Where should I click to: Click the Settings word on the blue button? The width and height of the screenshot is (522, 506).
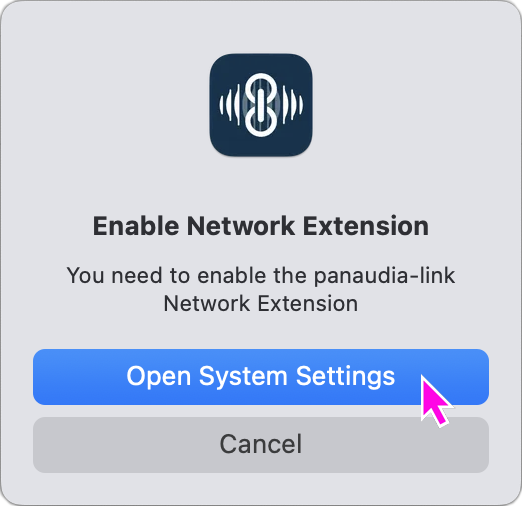[345, 377]
